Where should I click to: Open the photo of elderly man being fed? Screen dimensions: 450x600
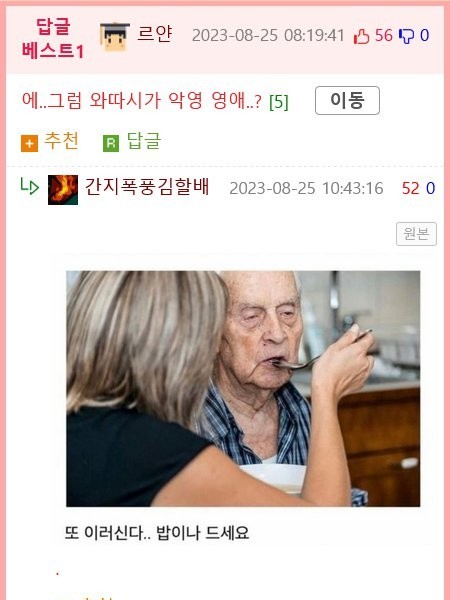[243, 389]
